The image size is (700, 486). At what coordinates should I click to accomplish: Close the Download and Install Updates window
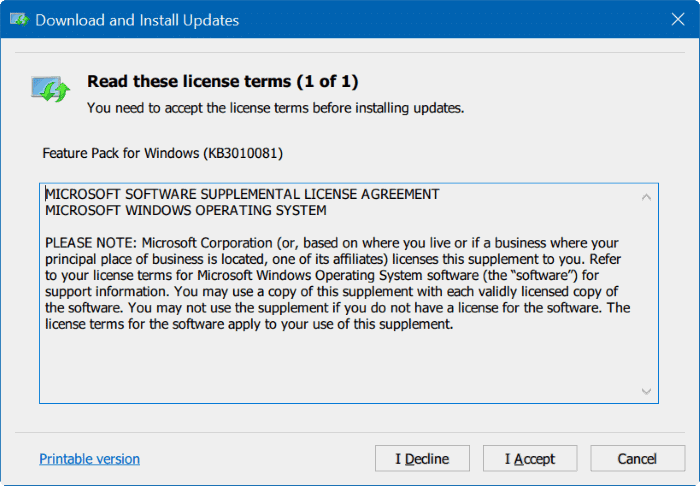678,19
